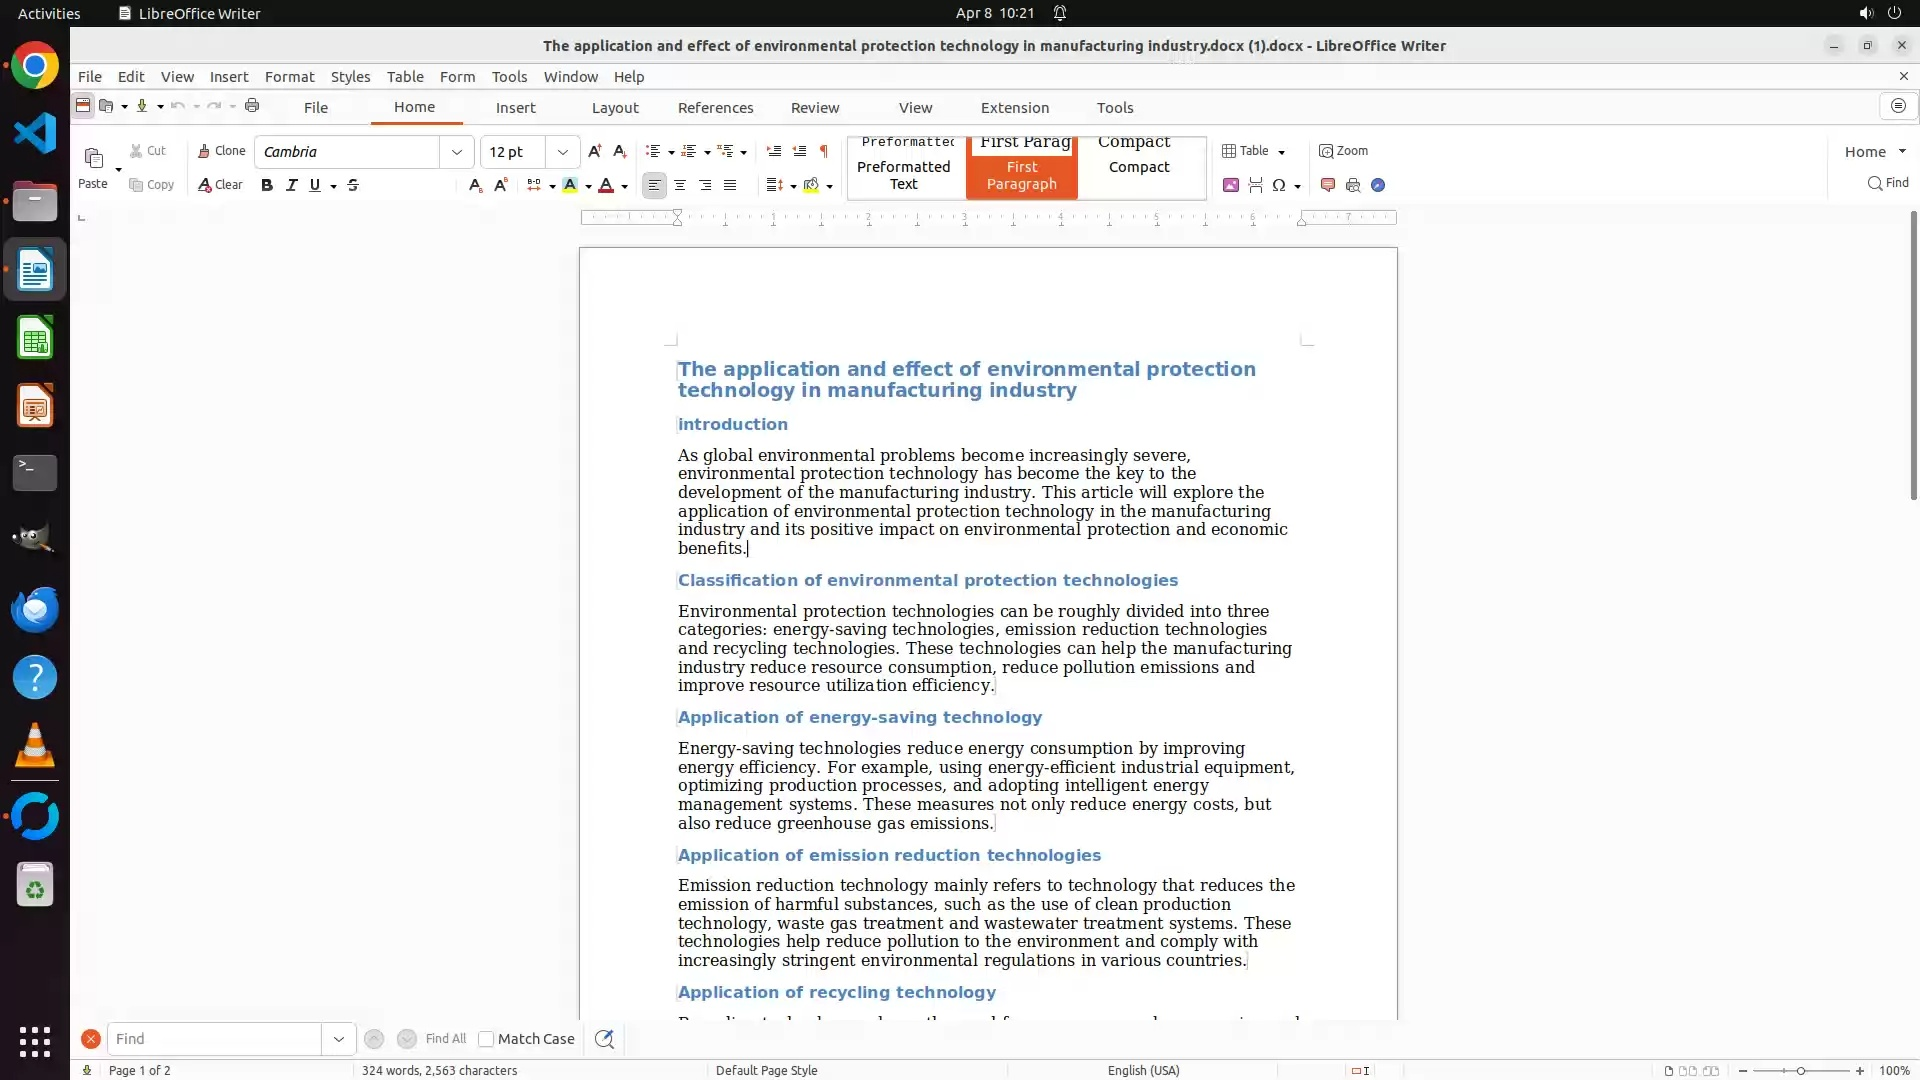Click the highlighting color swatch

click(570, 185)
